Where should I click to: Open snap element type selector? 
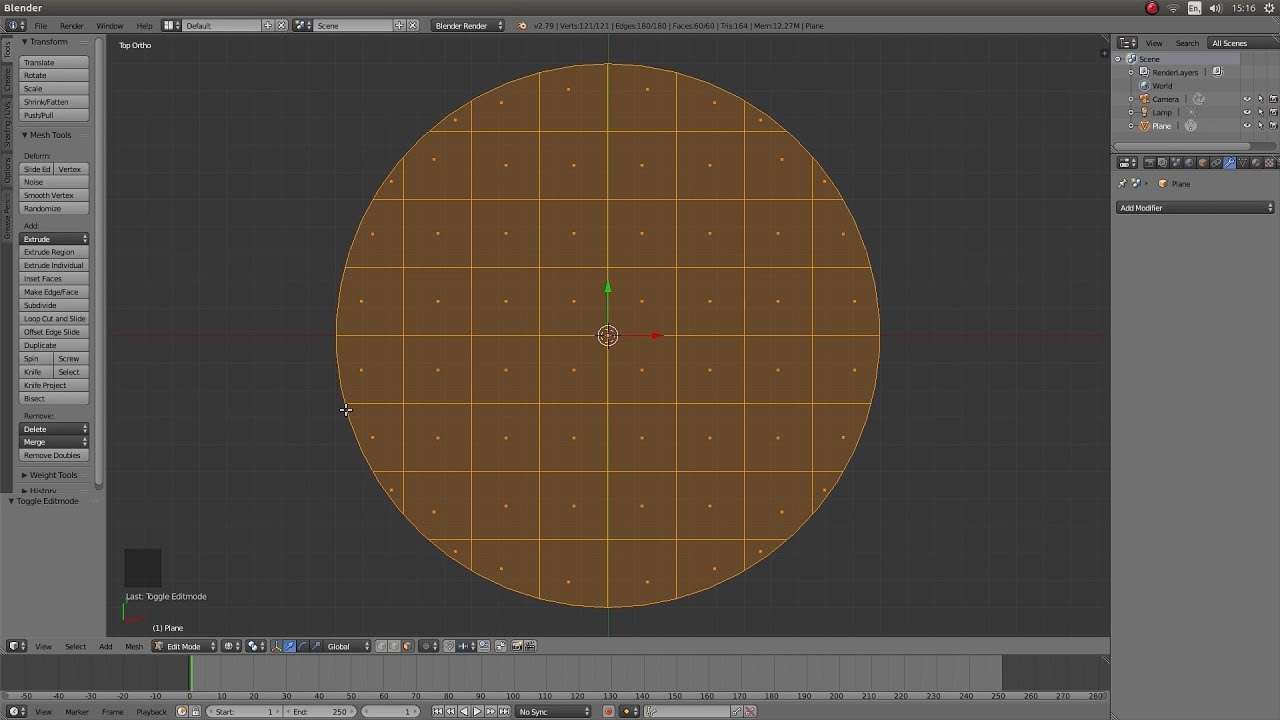[x=466, y=646]
